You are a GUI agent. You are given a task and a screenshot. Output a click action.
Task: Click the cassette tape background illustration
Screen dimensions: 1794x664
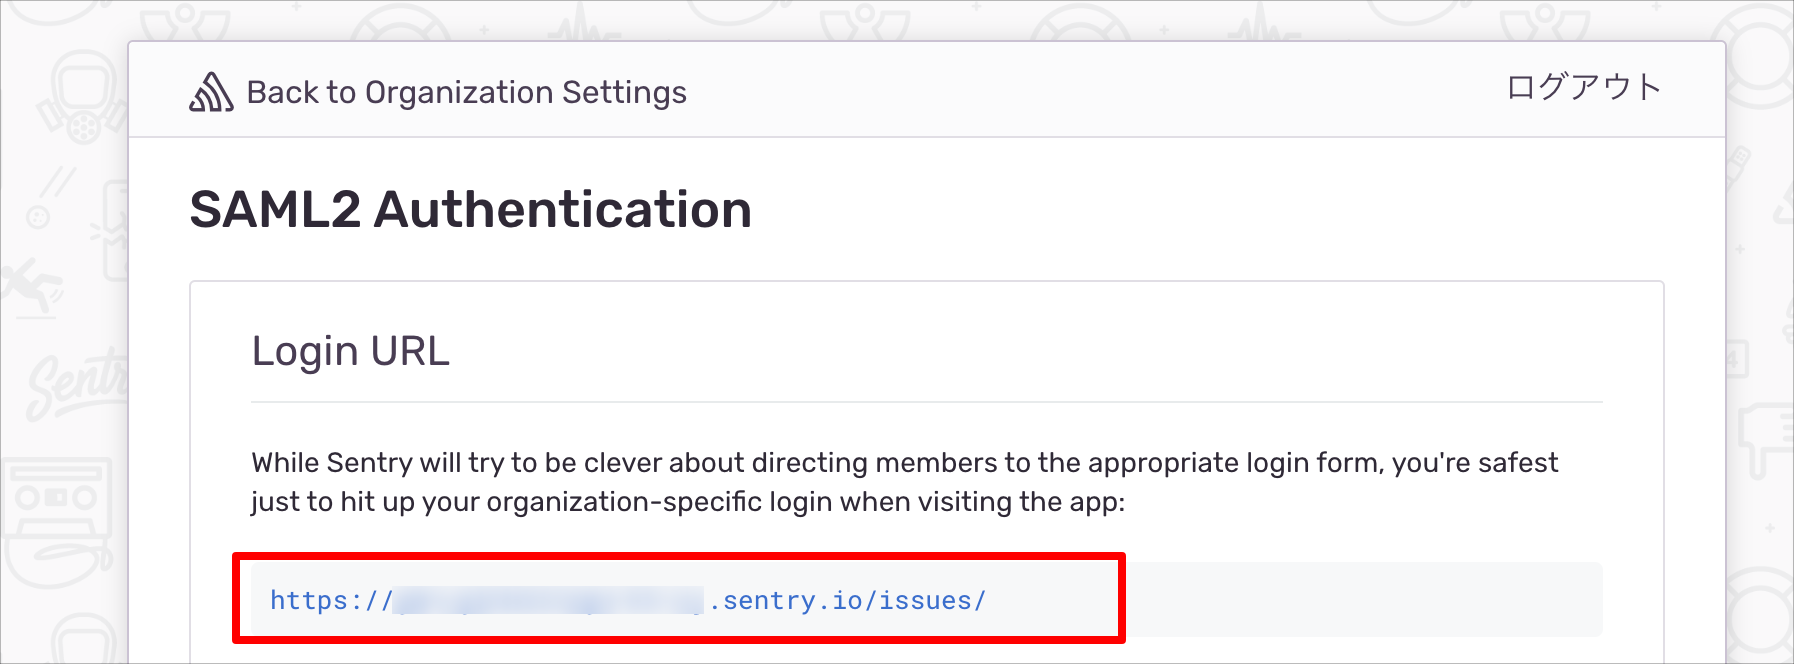pyautogui.click(x=55, y=498)
